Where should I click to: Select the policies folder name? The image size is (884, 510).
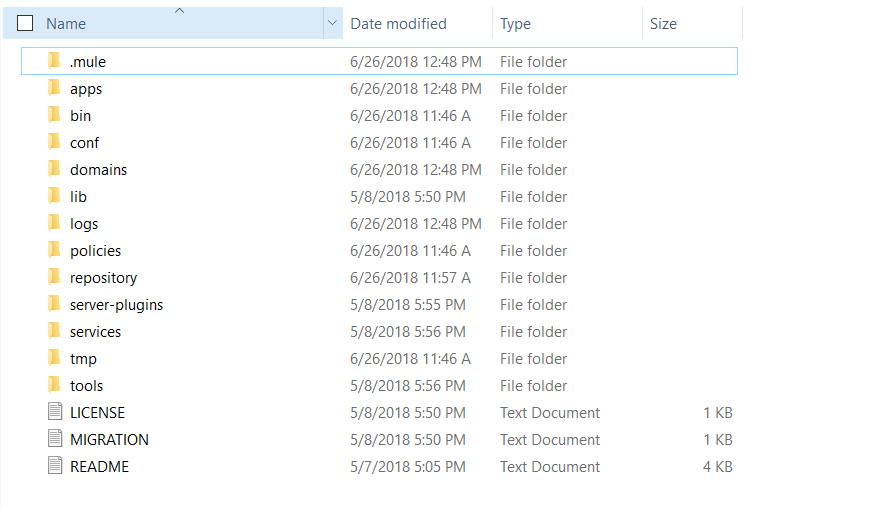pyautogui.click(x=95, y=251)
